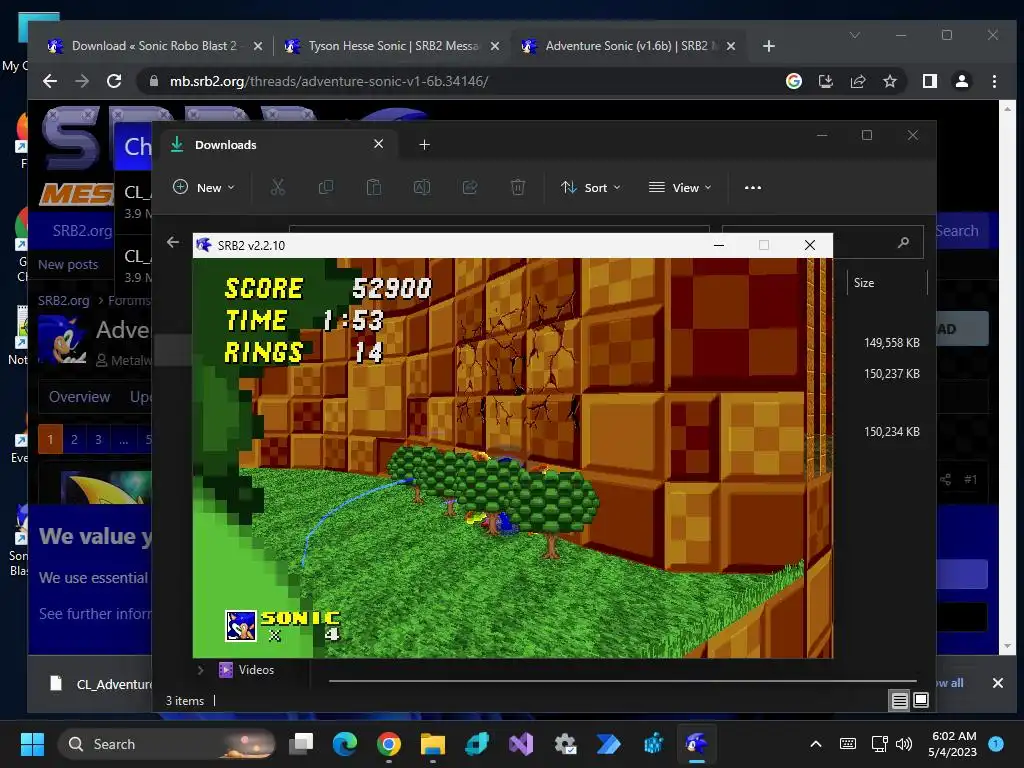The image size is (1024, 768).
Task: Switch to large thumbnails view icon
Action: 921,701
